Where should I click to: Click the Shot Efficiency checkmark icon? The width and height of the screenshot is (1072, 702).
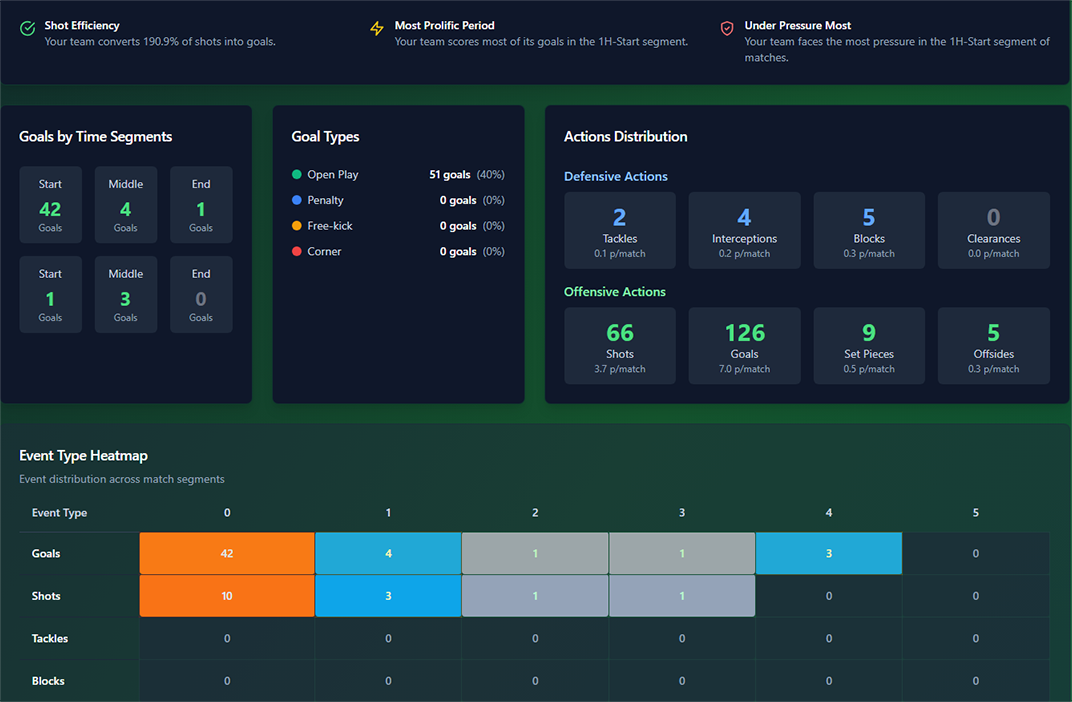pyautogui.click(x=28, y=27)
